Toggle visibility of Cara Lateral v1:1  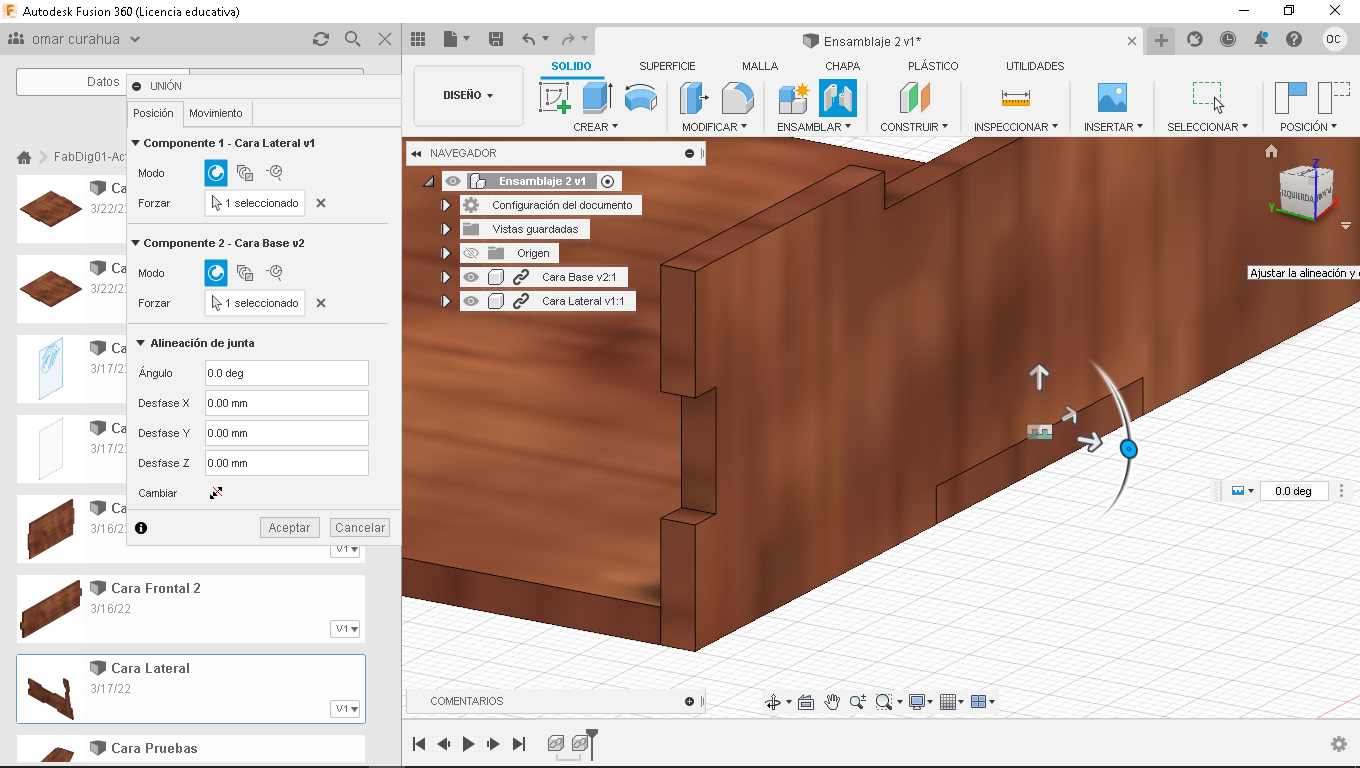pyautogui.click(x=471, y=301)
